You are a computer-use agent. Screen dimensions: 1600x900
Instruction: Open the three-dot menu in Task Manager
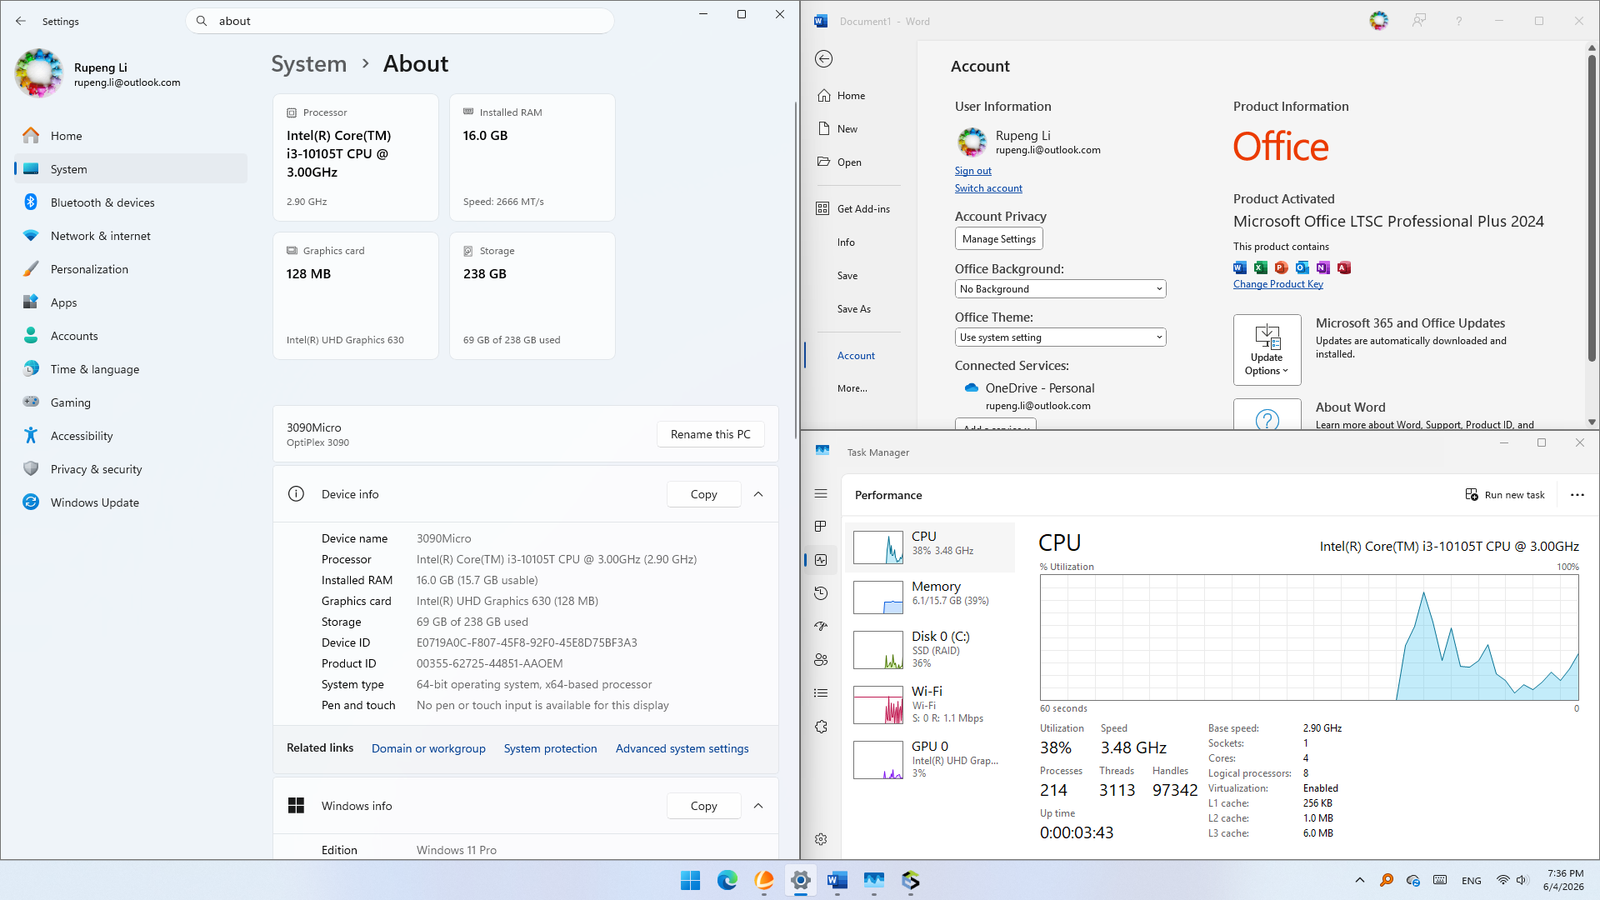[x=1577, y=495]
